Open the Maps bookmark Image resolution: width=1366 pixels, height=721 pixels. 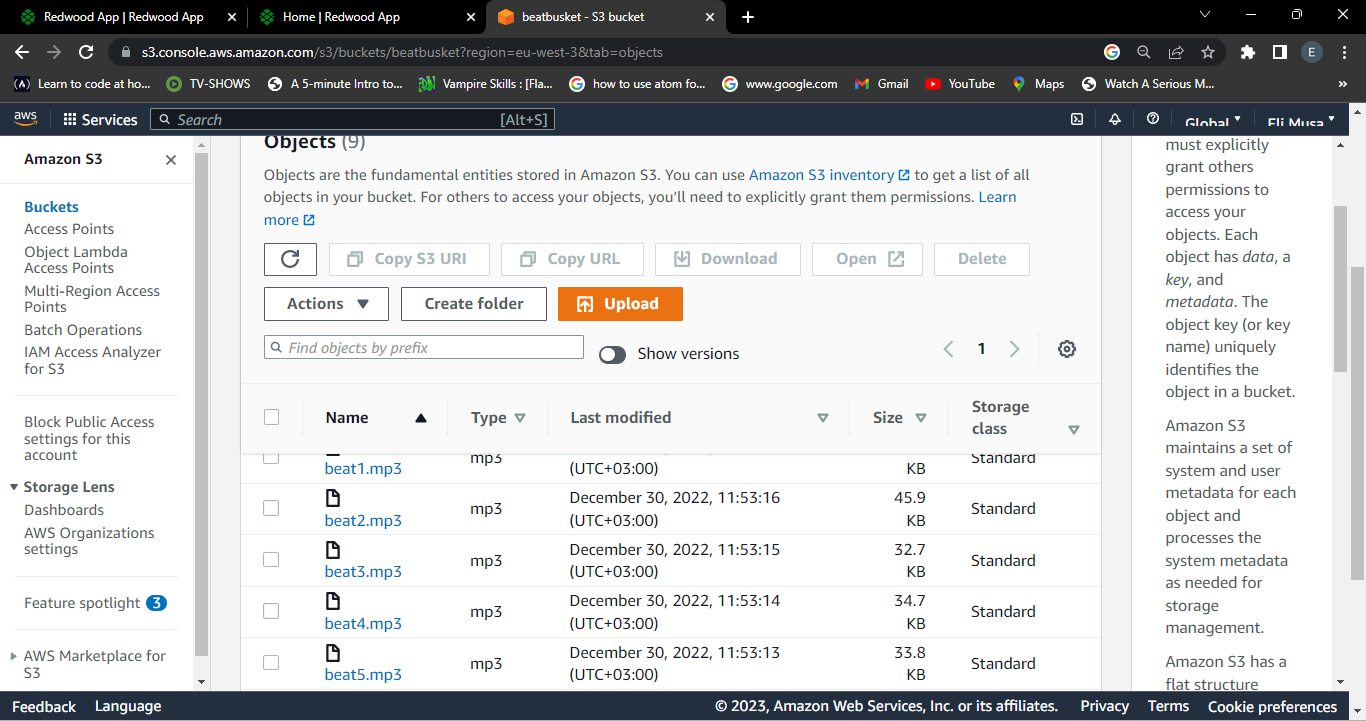pos(1038,84)
